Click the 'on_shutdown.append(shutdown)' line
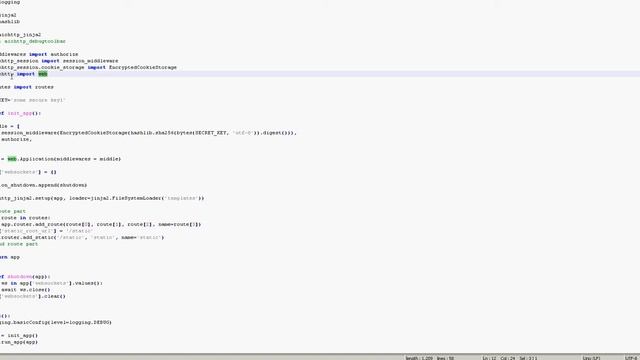The height and width of the screenshot is (360, 640). click(x=44, y=185)
